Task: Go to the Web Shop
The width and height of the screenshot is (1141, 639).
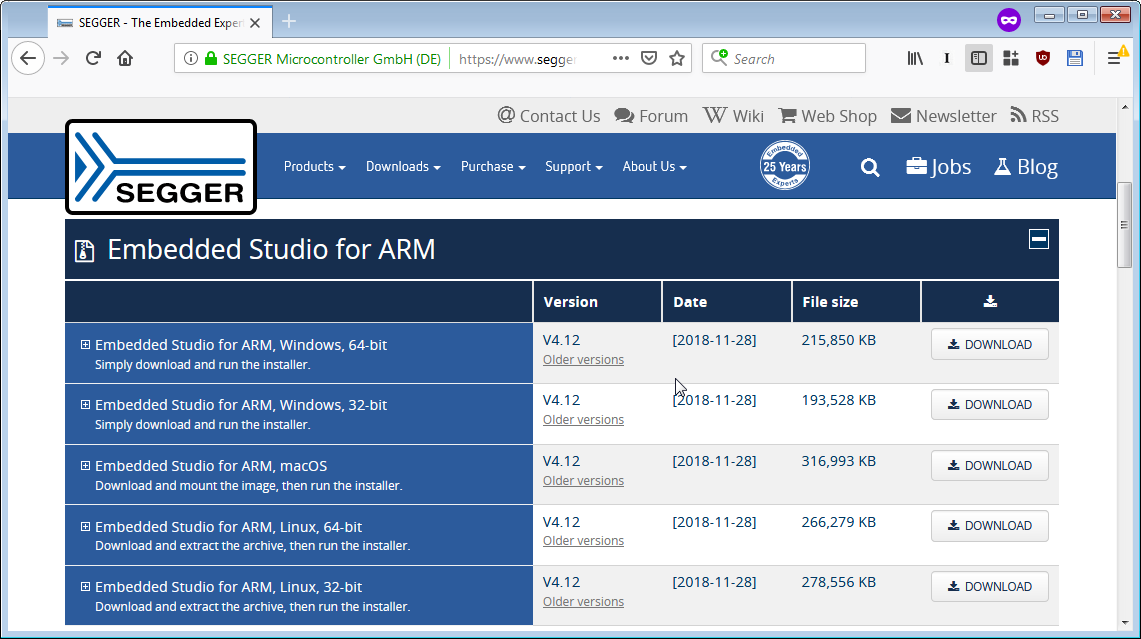Action: click(827, 116)
